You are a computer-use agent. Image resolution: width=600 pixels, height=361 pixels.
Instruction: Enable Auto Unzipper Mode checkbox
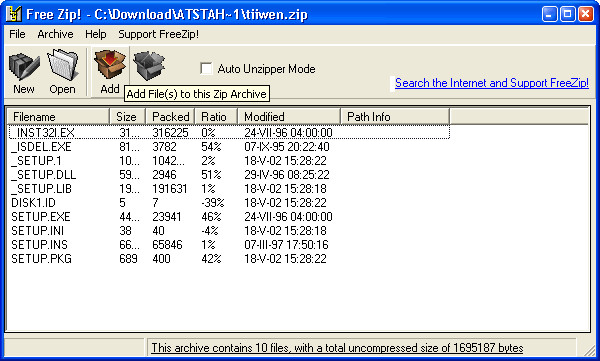click(206, 69)
